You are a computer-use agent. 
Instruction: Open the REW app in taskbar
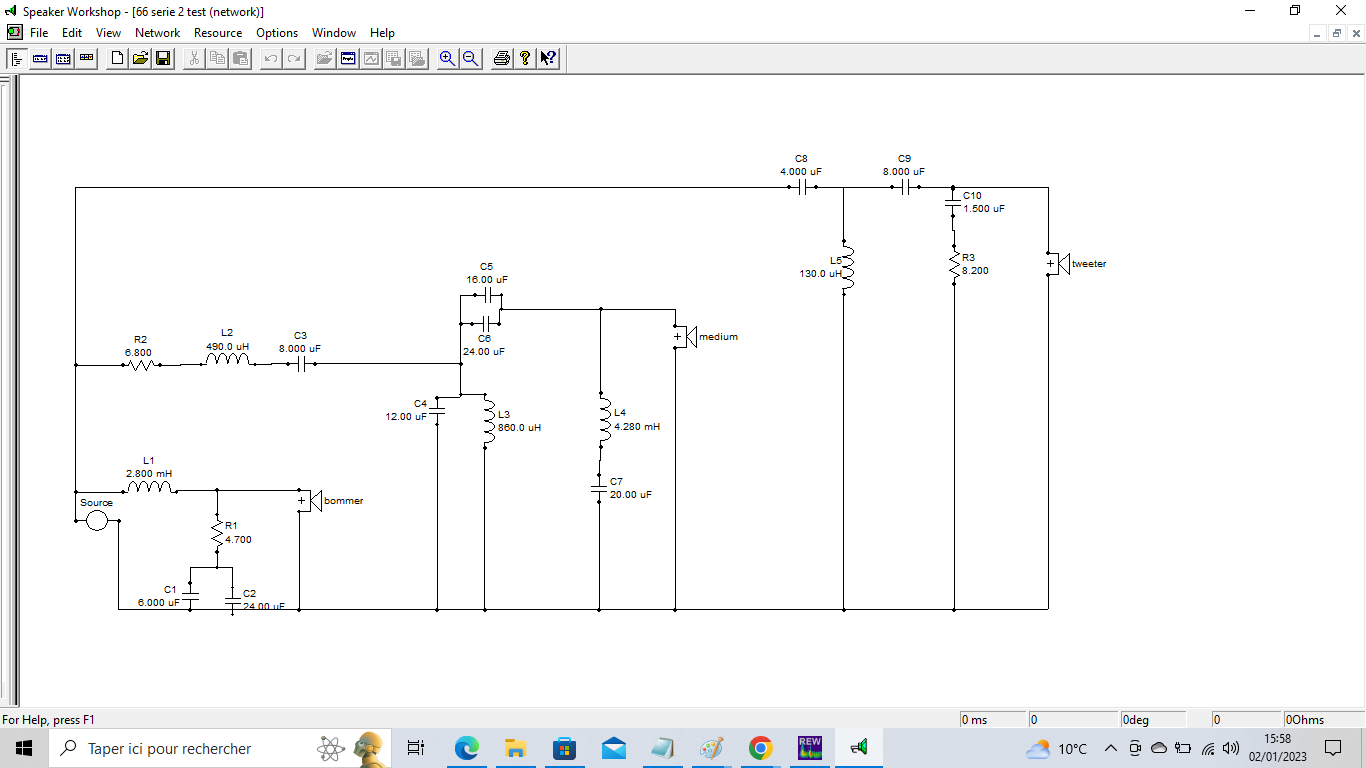(809, 748)
